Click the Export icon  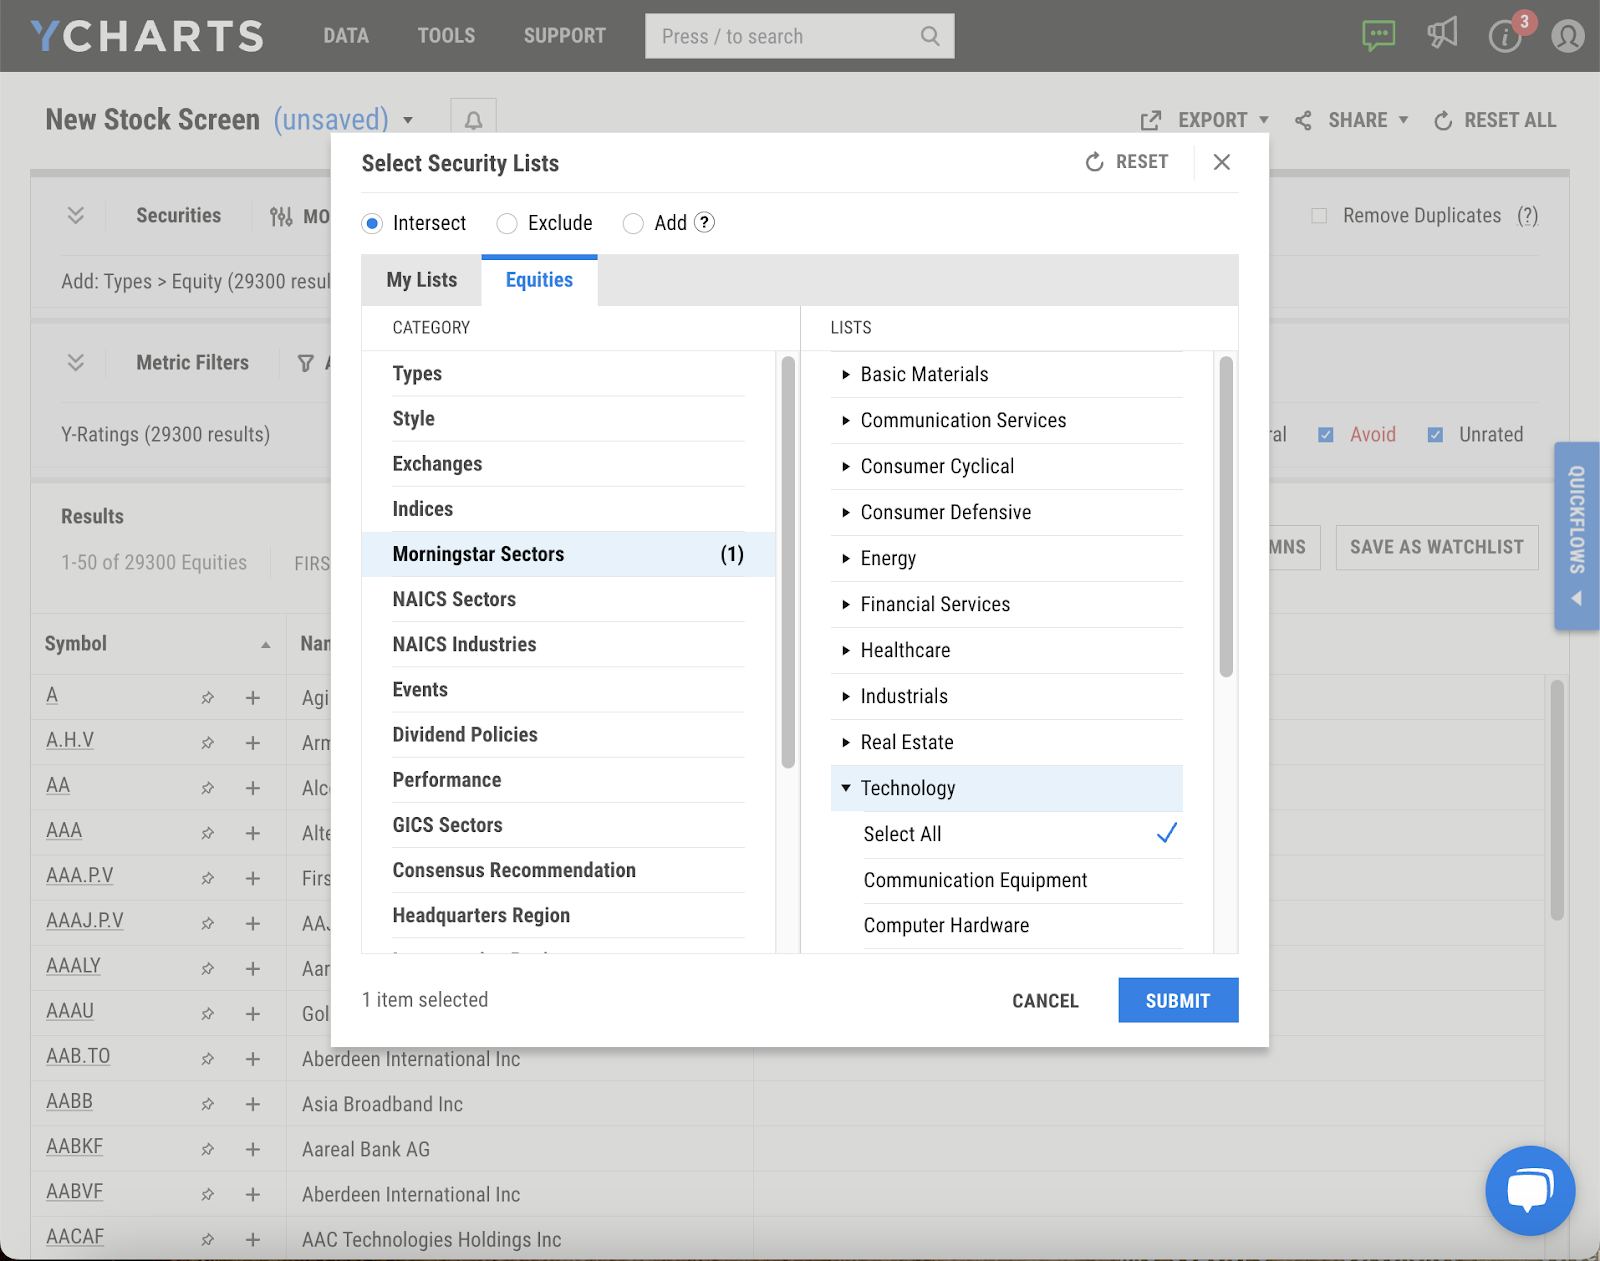tap(1151, 120)
